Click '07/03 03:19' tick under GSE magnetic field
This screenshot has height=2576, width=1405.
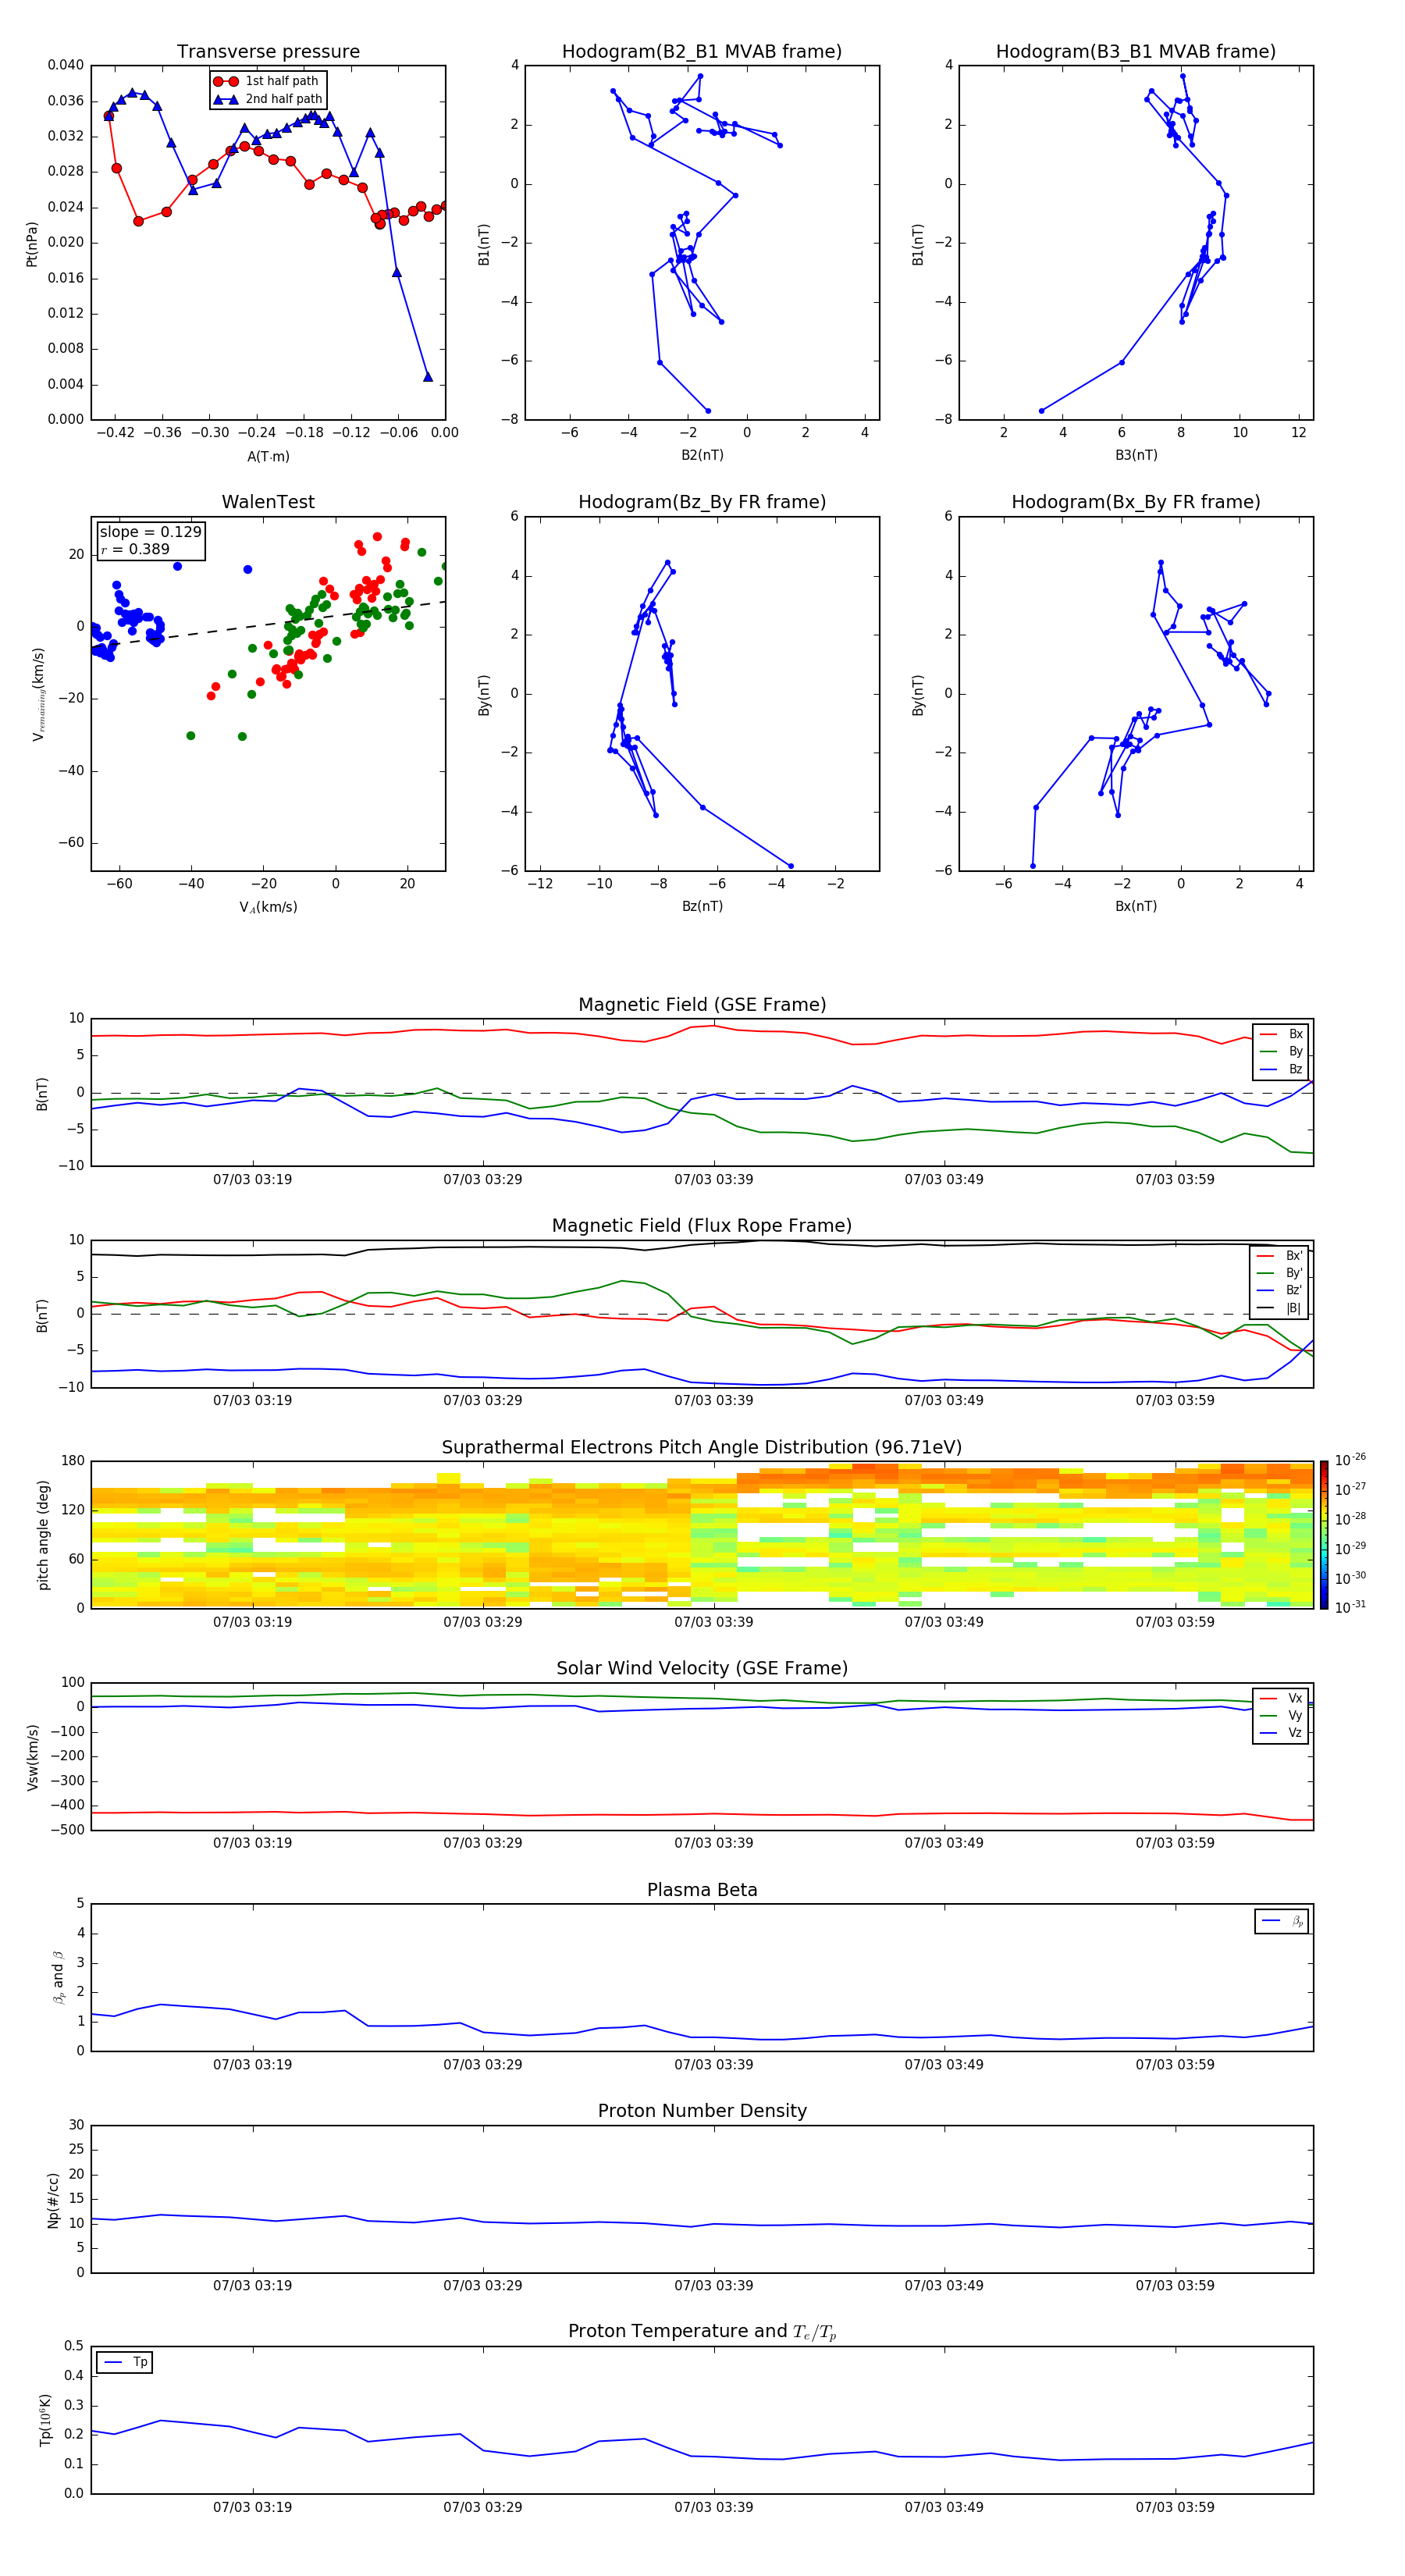252,1179
